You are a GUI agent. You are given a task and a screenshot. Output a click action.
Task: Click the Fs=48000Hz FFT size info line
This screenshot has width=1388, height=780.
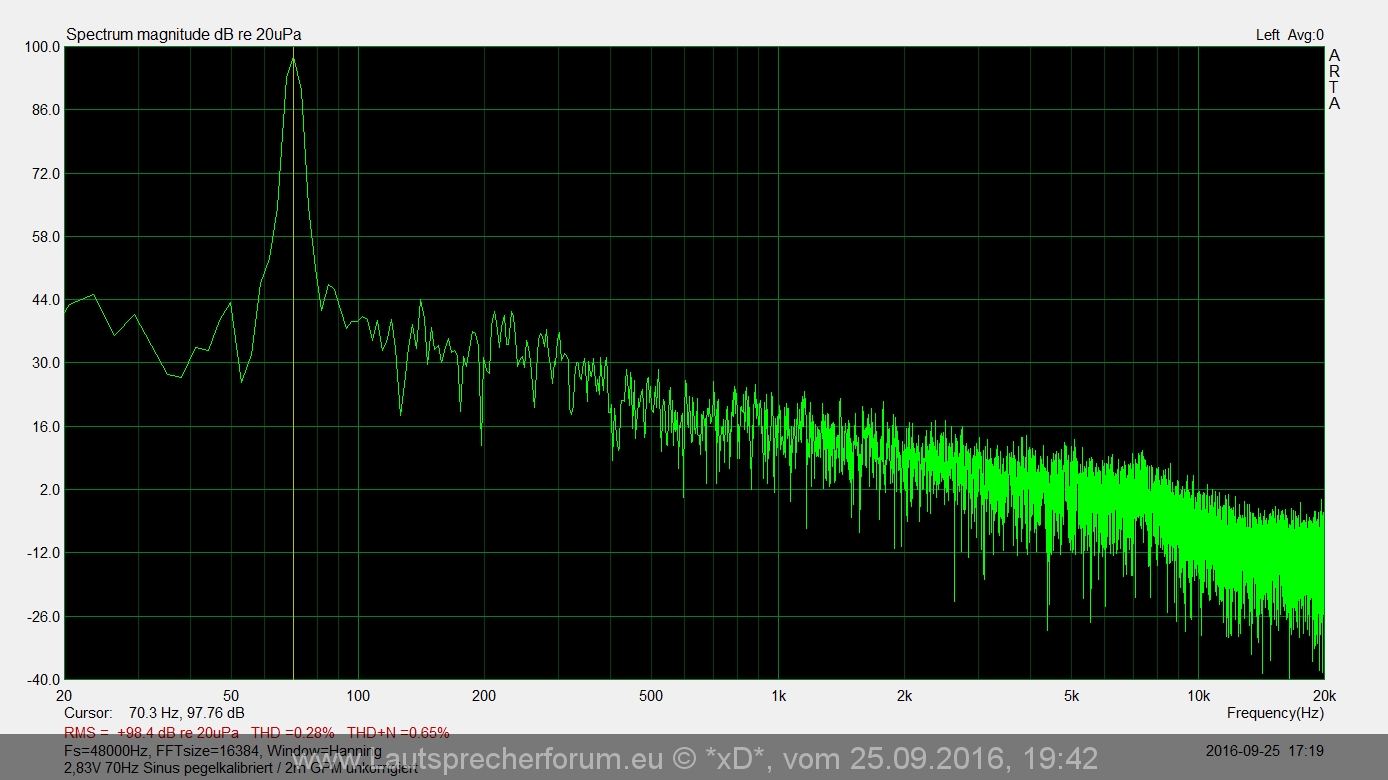[222, 751]
